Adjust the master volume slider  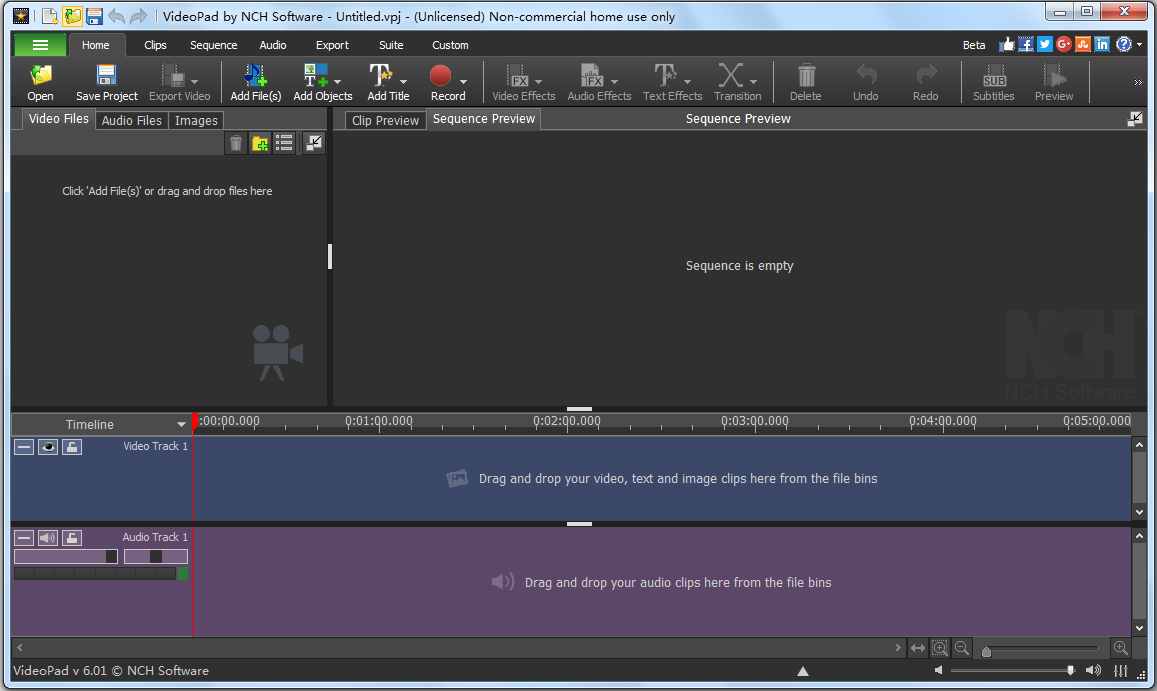point(1070,670)
